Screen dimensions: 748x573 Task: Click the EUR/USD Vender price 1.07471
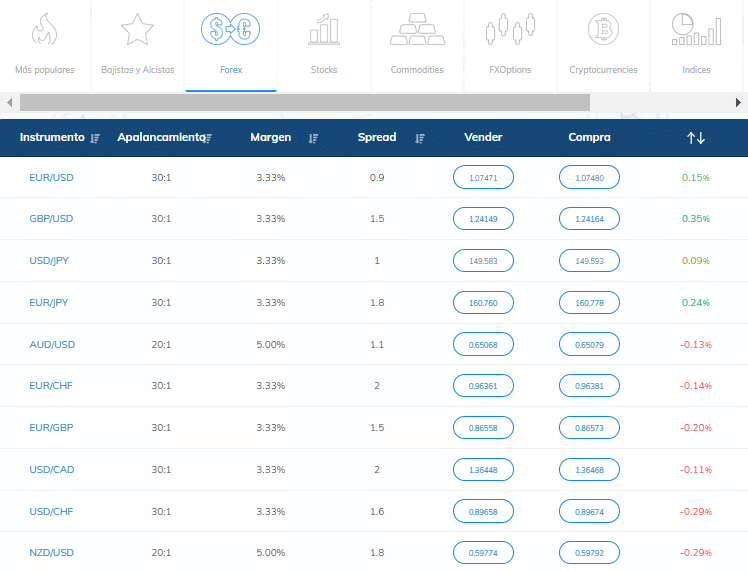tap(483, 177)
